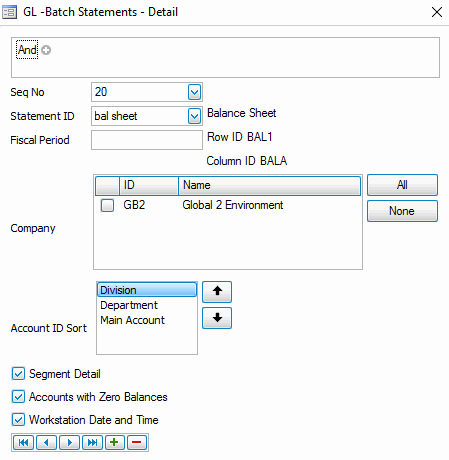Disable Workstation Date and Time checkbox
This screenshot has width=449, height=460.
18,420
